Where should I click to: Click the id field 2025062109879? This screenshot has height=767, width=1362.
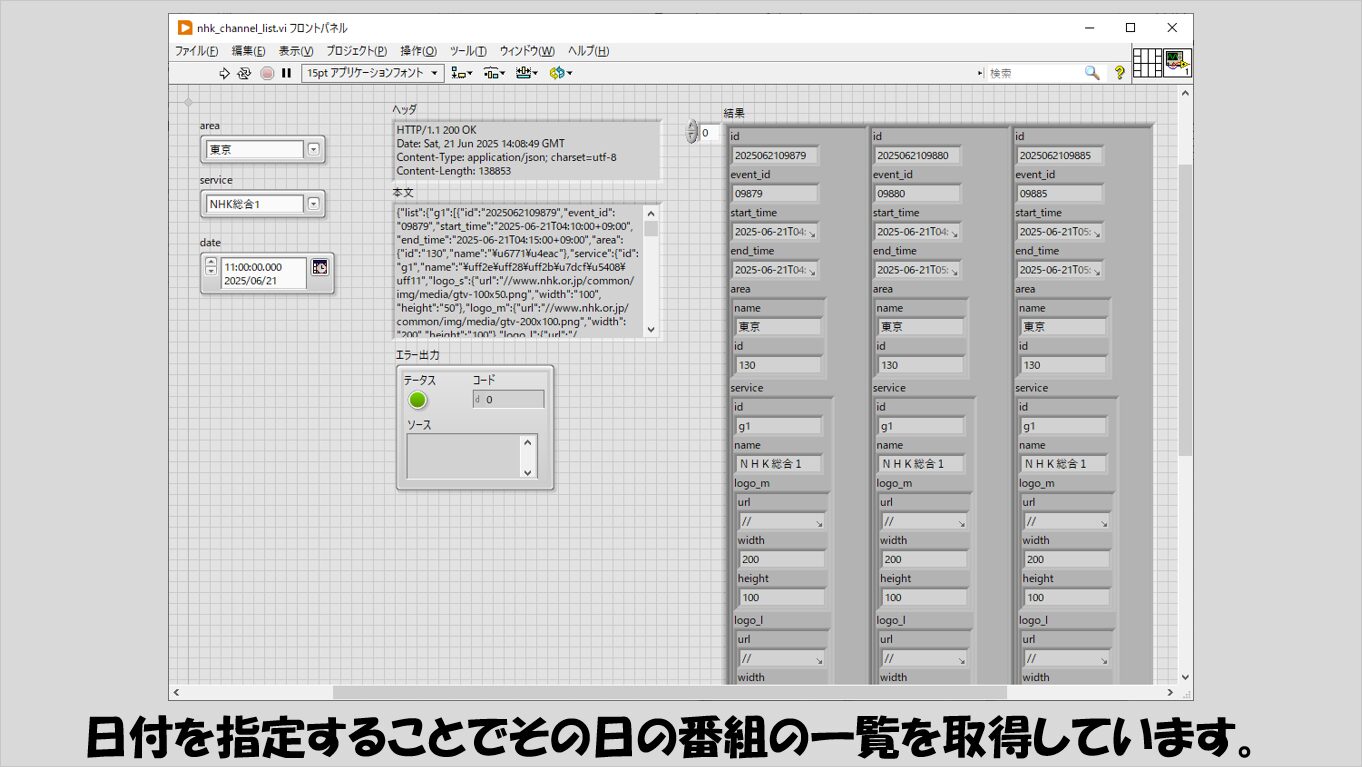(776, 155)
